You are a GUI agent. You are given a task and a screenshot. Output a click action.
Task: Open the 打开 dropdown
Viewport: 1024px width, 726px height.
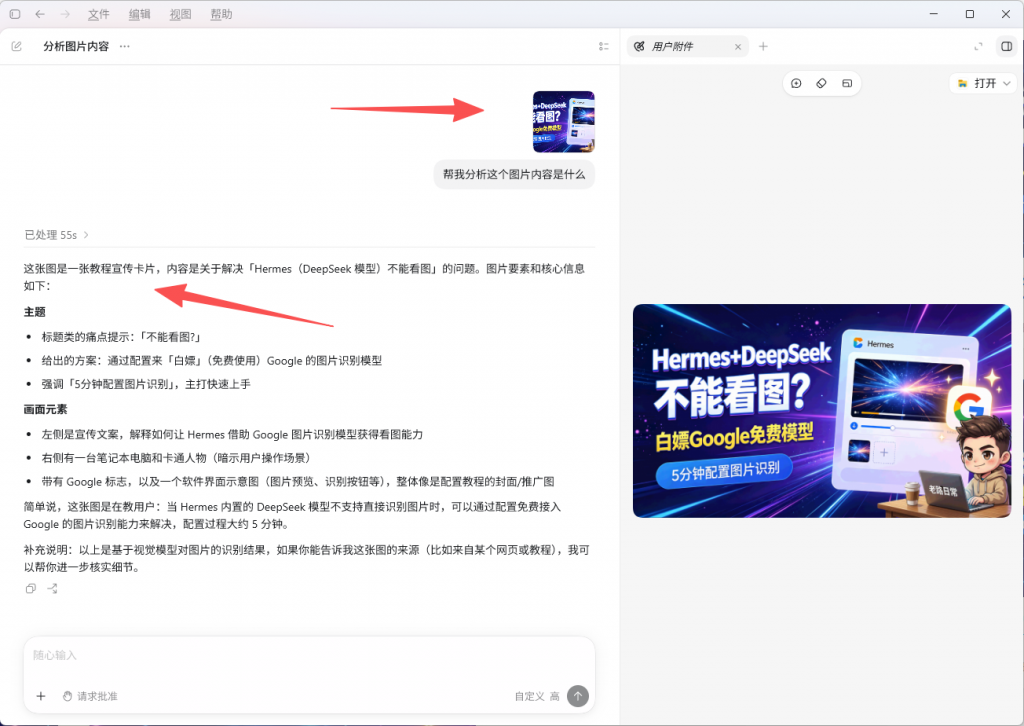point(984,83)
